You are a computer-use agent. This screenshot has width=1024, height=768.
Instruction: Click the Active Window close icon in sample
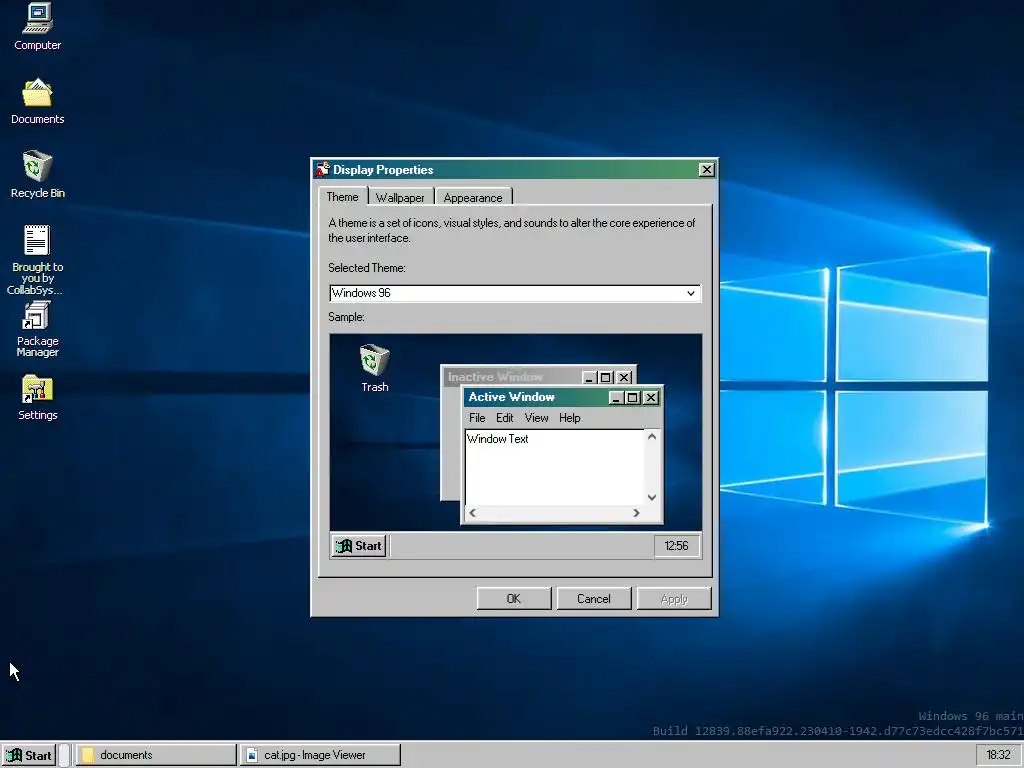click(650, 398)
